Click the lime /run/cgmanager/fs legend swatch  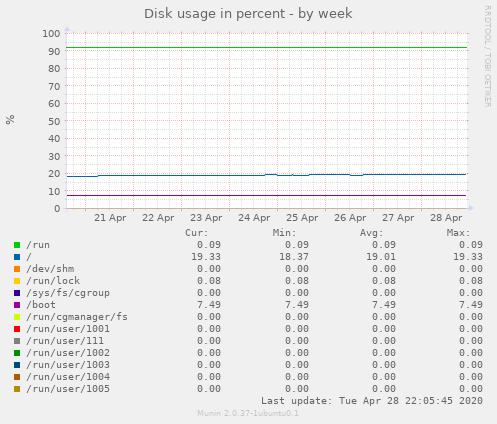[x=17, y=317]
